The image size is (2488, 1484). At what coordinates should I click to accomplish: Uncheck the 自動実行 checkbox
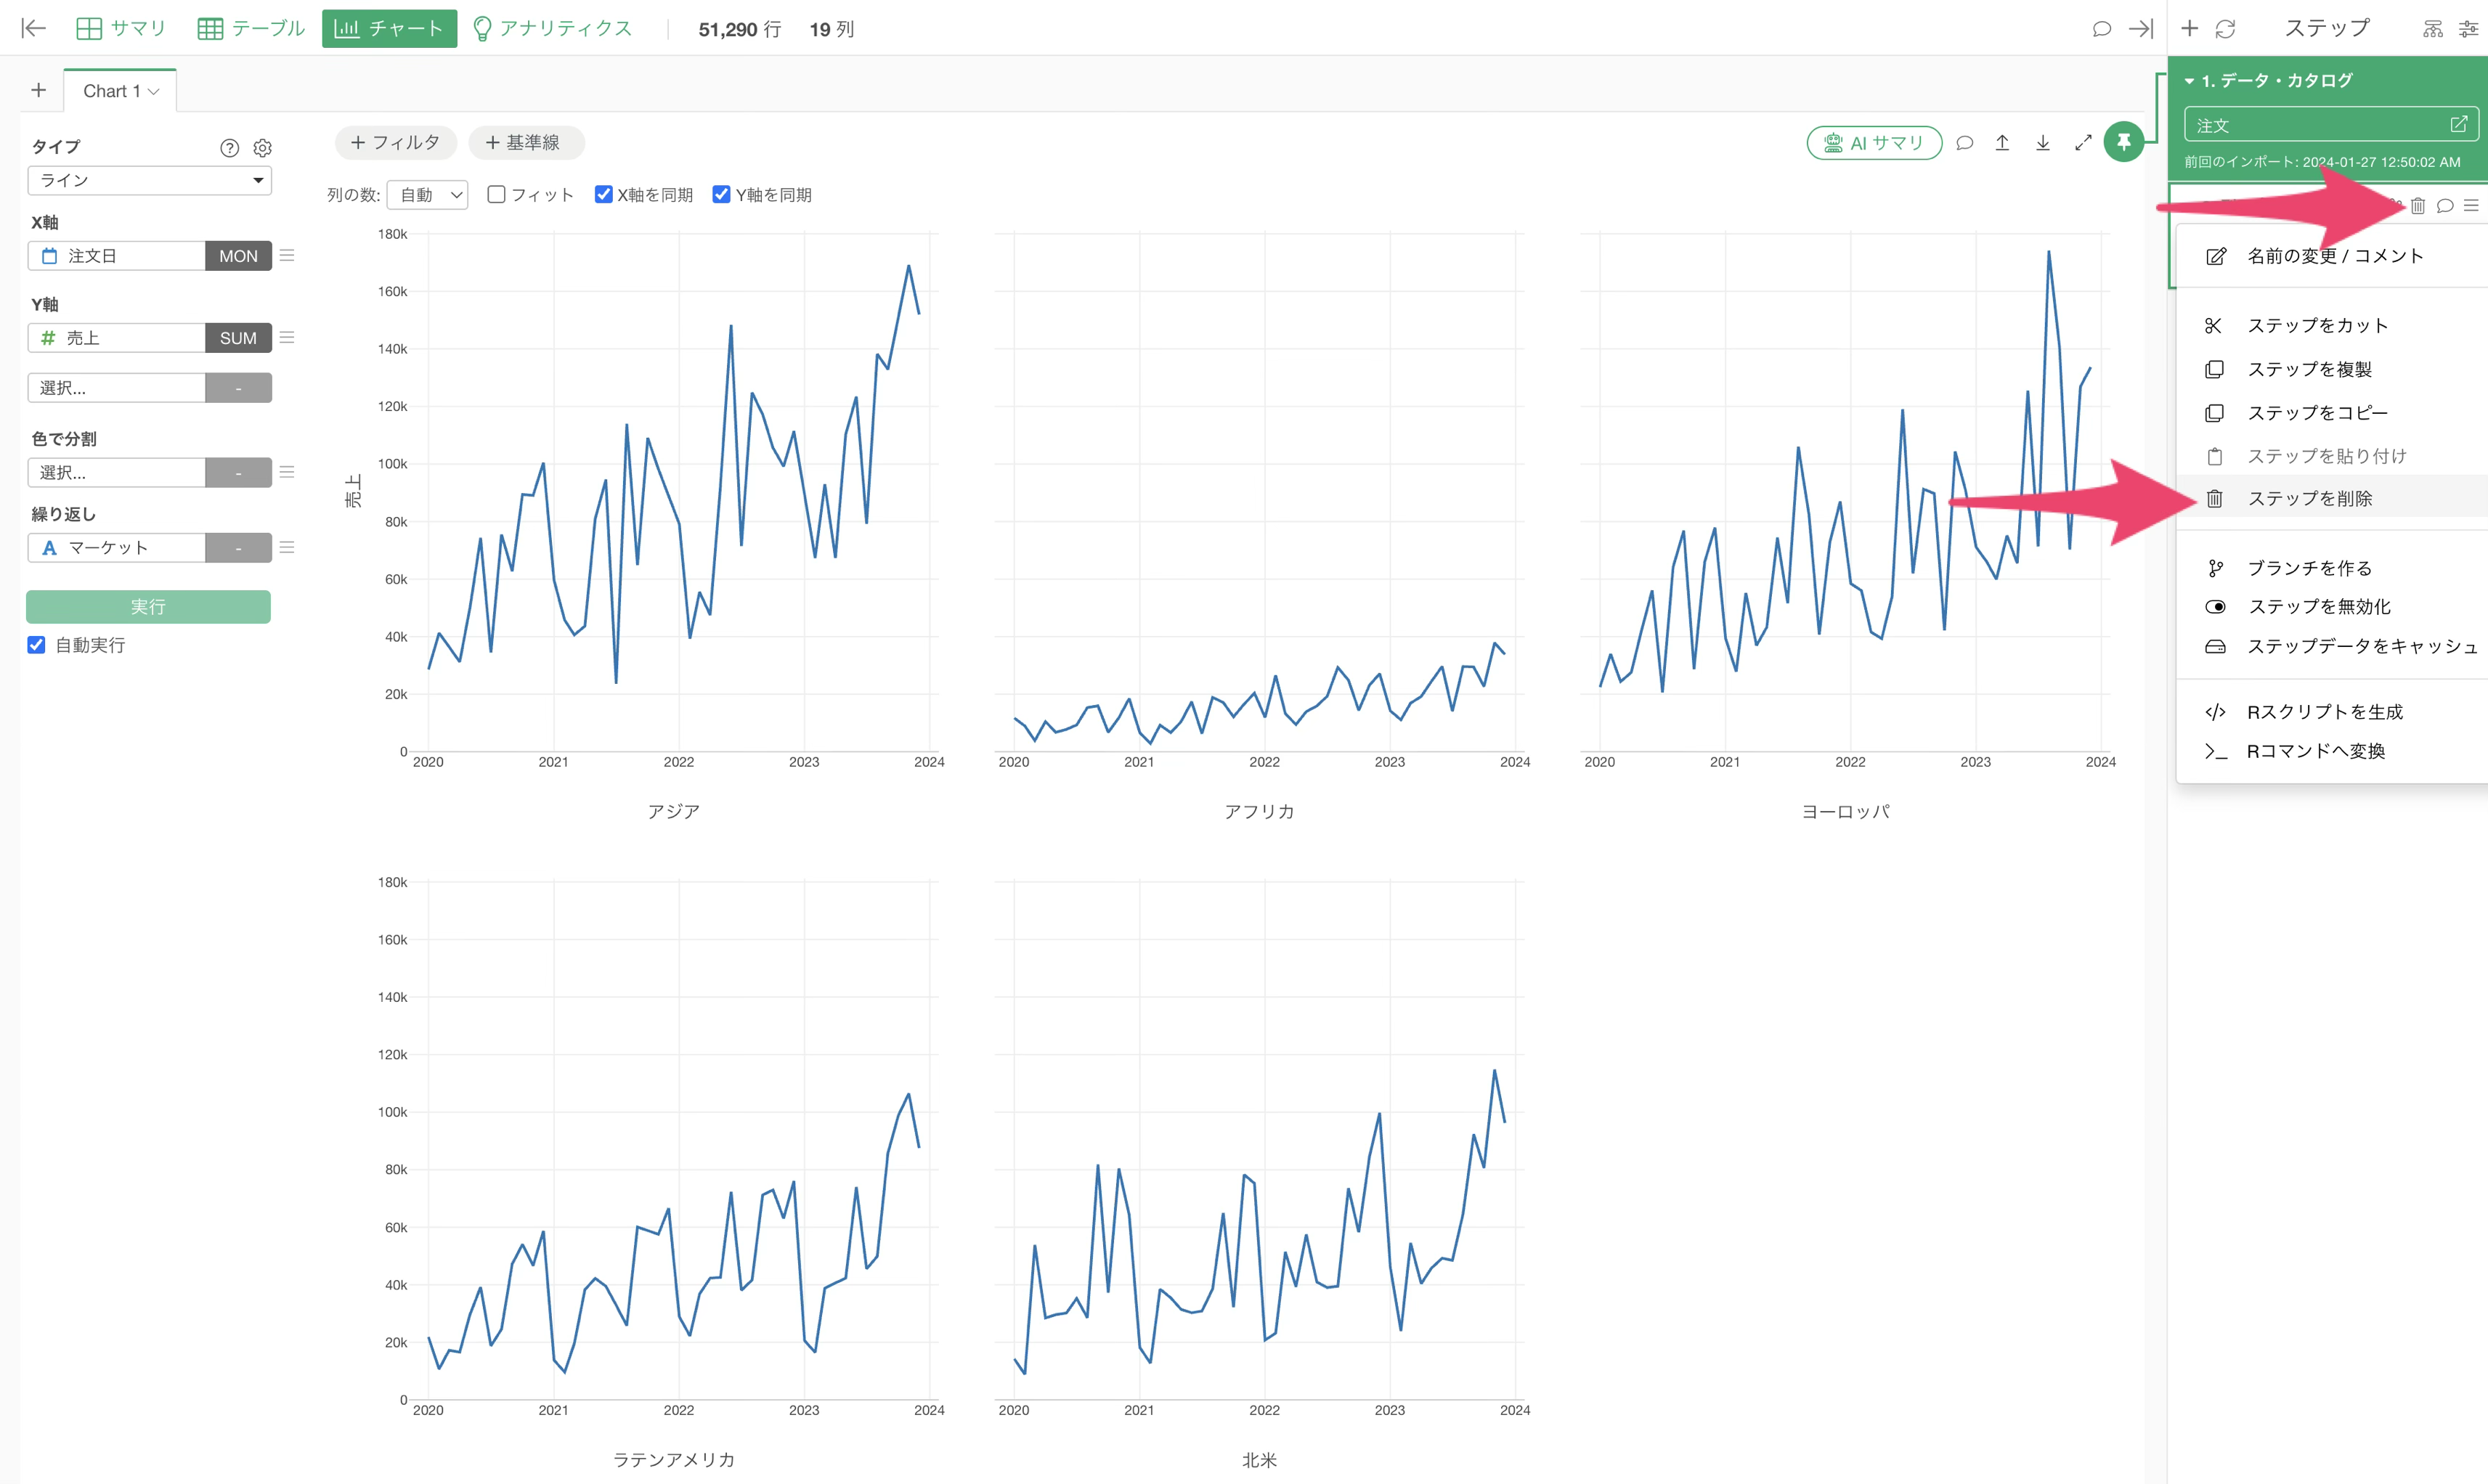click(x=36, y=645)
